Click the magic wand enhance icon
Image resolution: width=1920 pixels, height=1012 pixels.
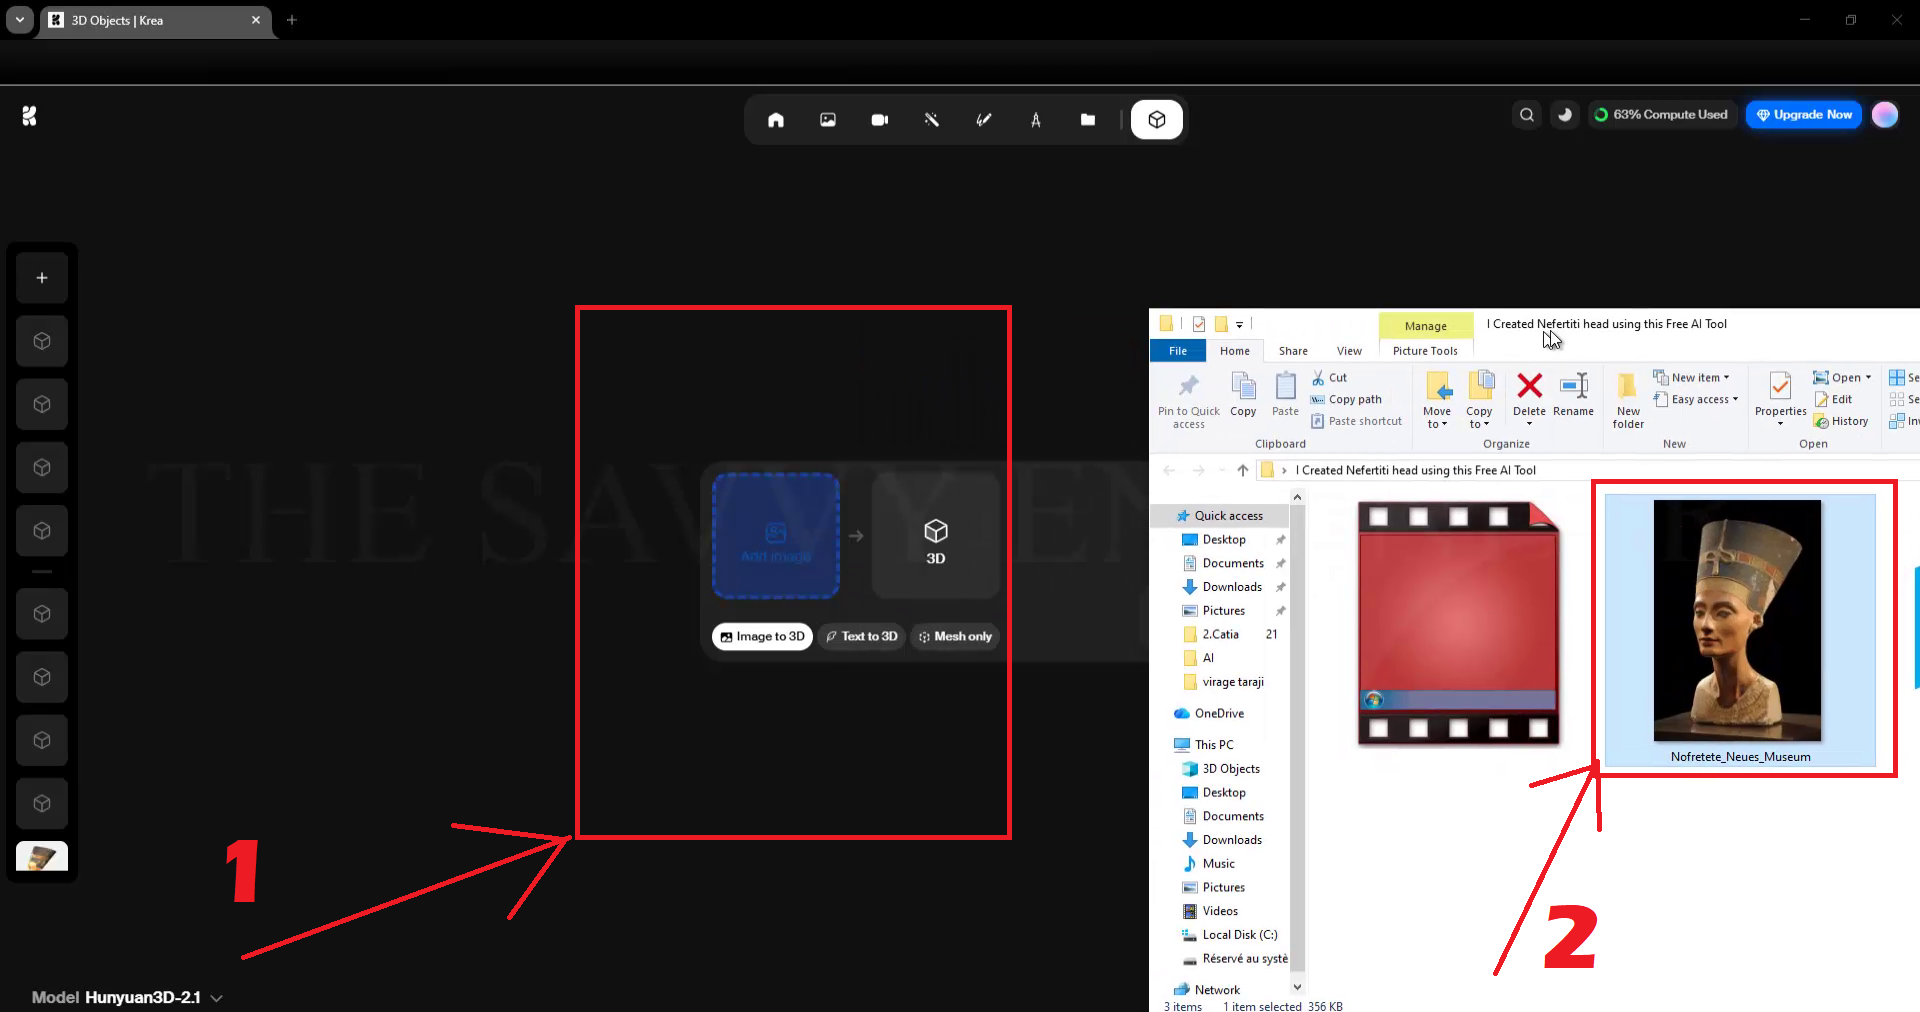click(x=931, y=120)
